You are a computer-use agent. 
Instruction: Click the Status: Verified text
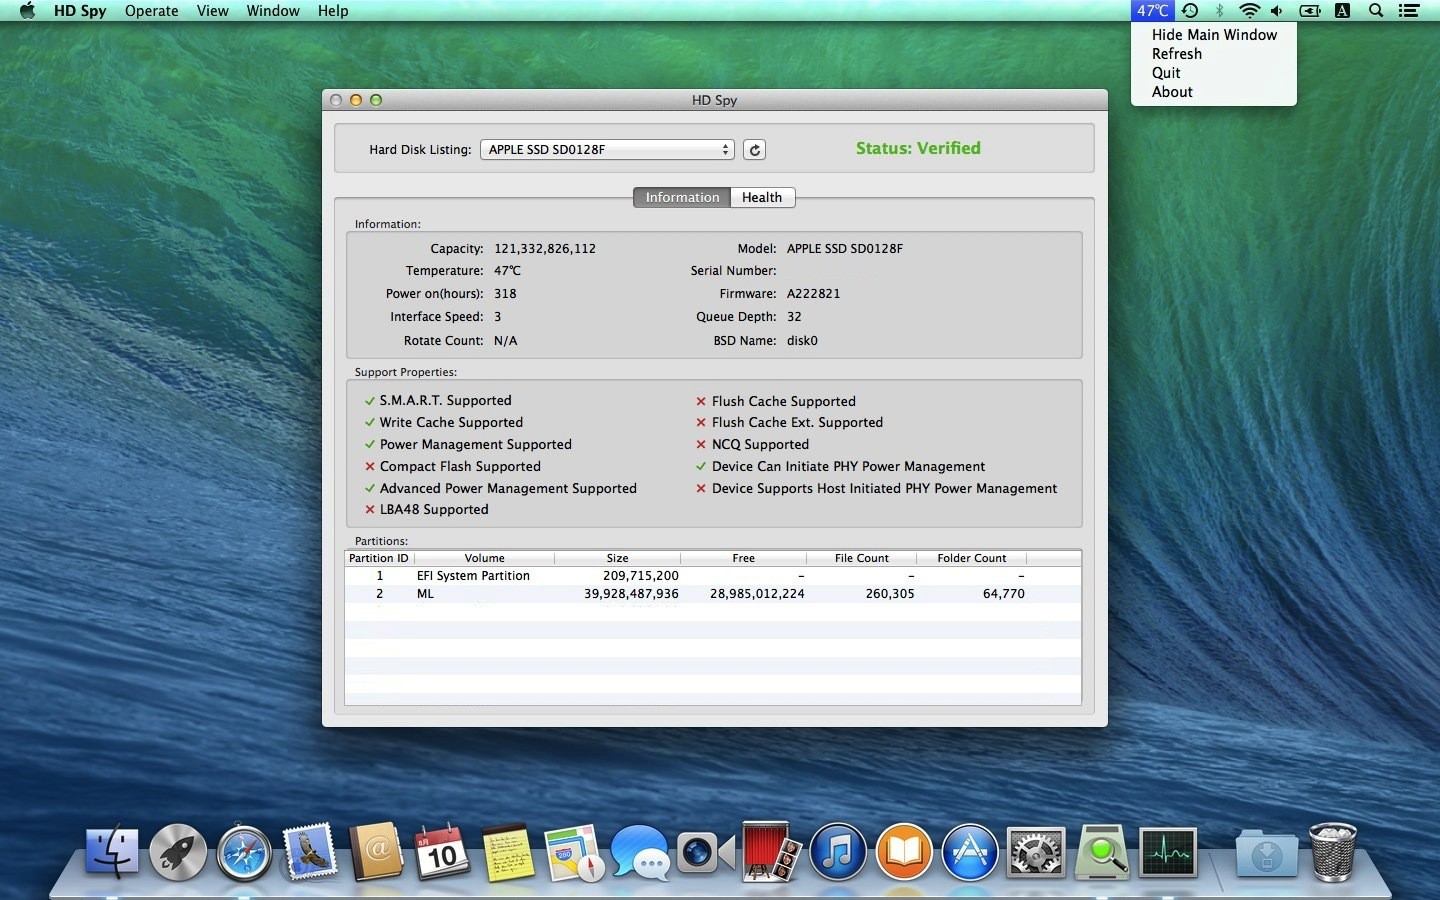(918, 148)
